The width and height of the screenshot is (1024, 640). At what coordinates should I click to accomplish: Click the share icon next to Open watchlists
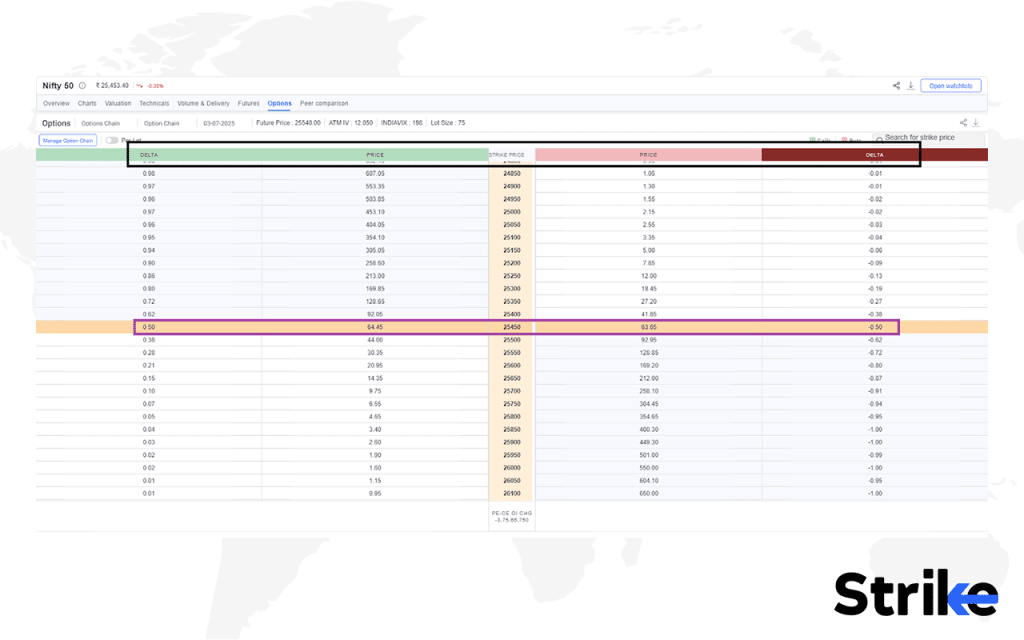click(897, 86)
